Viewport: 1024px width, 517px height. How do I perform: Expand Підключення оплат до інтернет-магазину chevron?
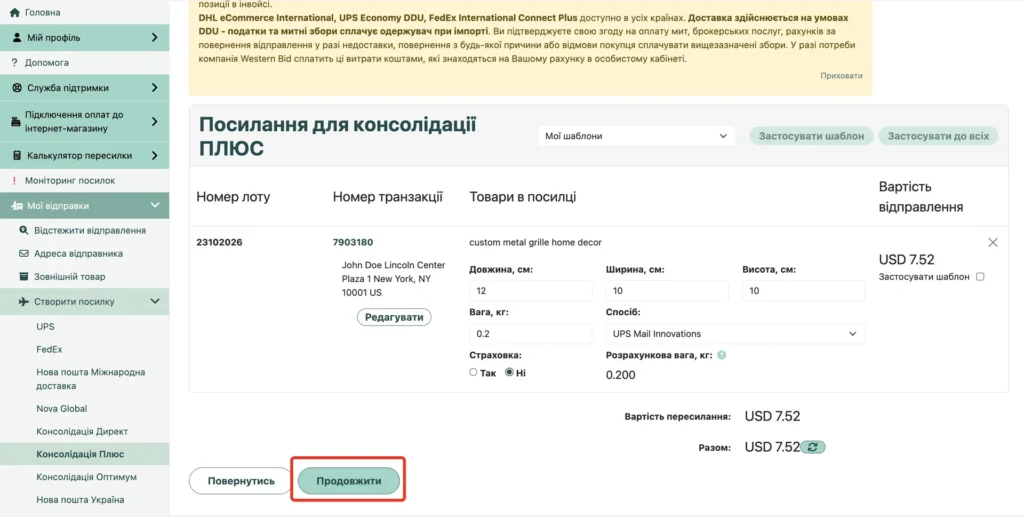(x=155, y=121)
